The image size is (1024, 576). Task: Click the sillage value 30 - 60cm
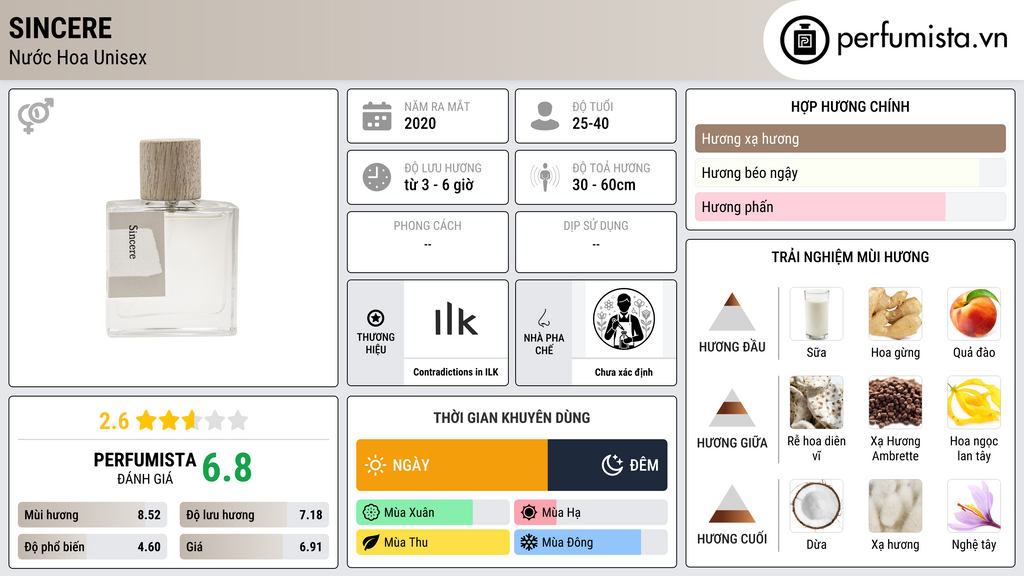tap(603, 185)
